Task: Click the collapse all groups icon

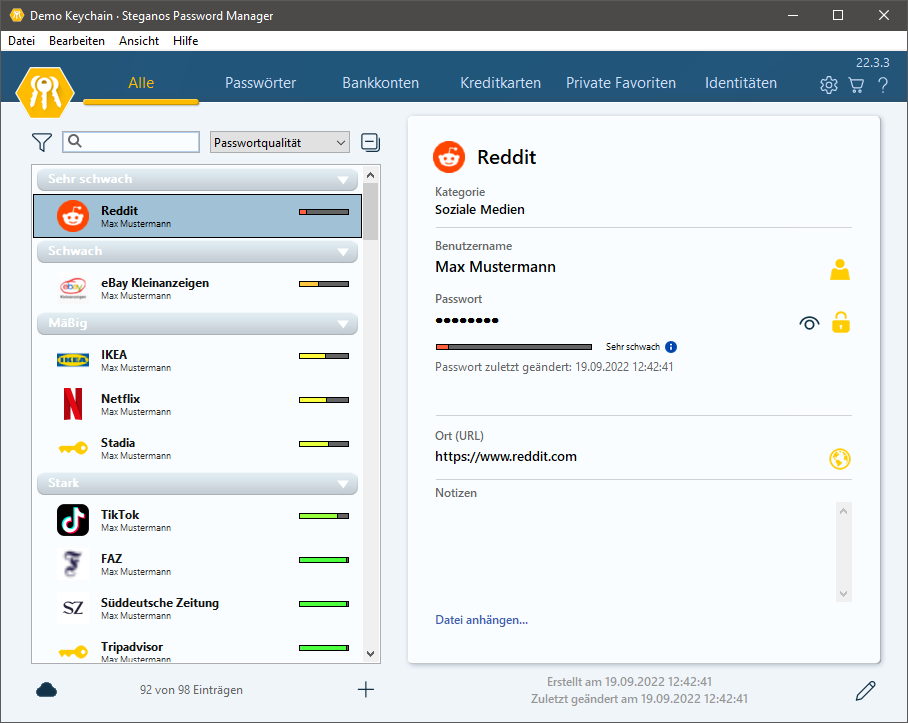Action: click(371, 142)
